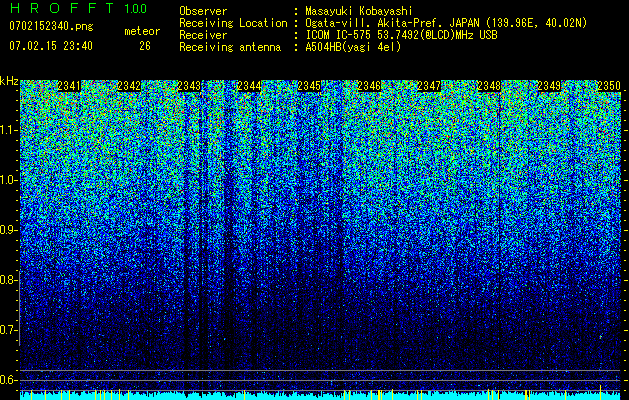Click the 2346 time marker
This screenshot has height=400, width=629.
[x=369, y=86]
